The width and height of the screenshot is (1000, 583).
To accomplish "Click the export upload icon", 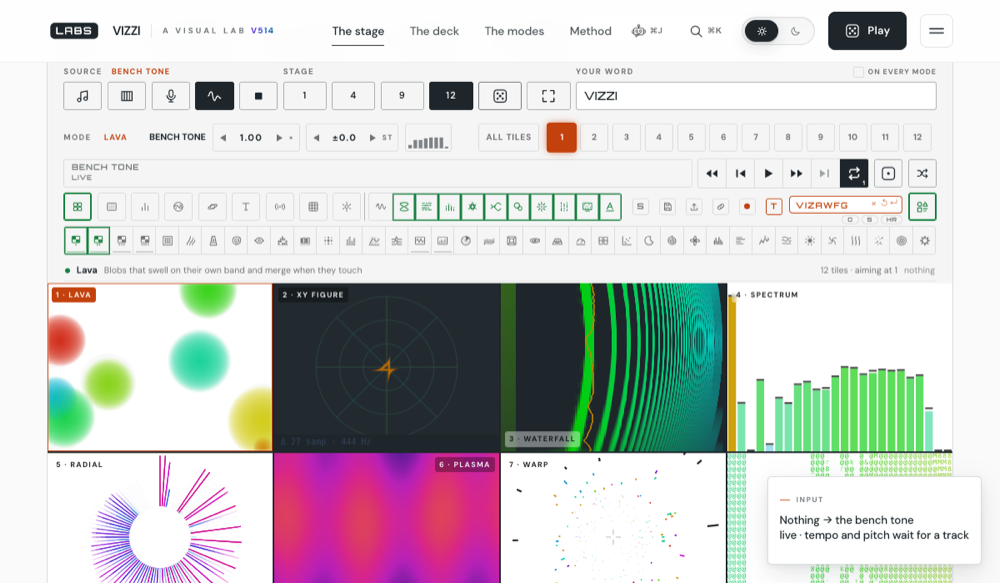I will (x=694, y=207).
